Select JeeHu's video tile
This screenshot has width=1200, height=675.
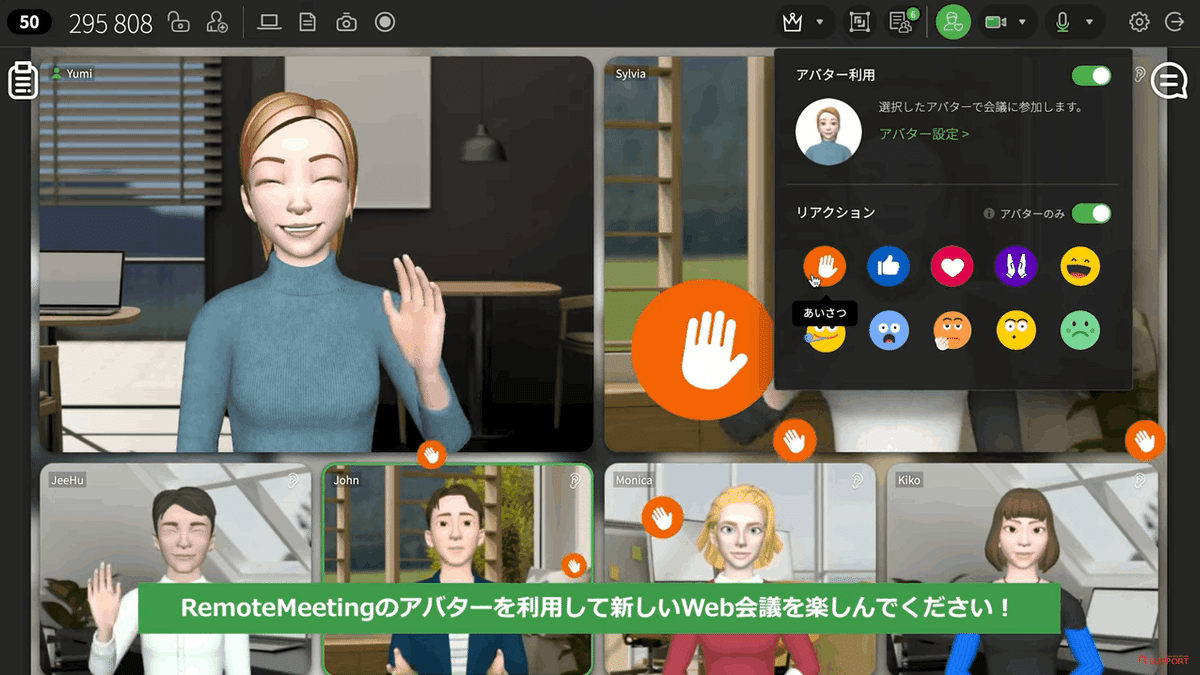coord(175,568)
